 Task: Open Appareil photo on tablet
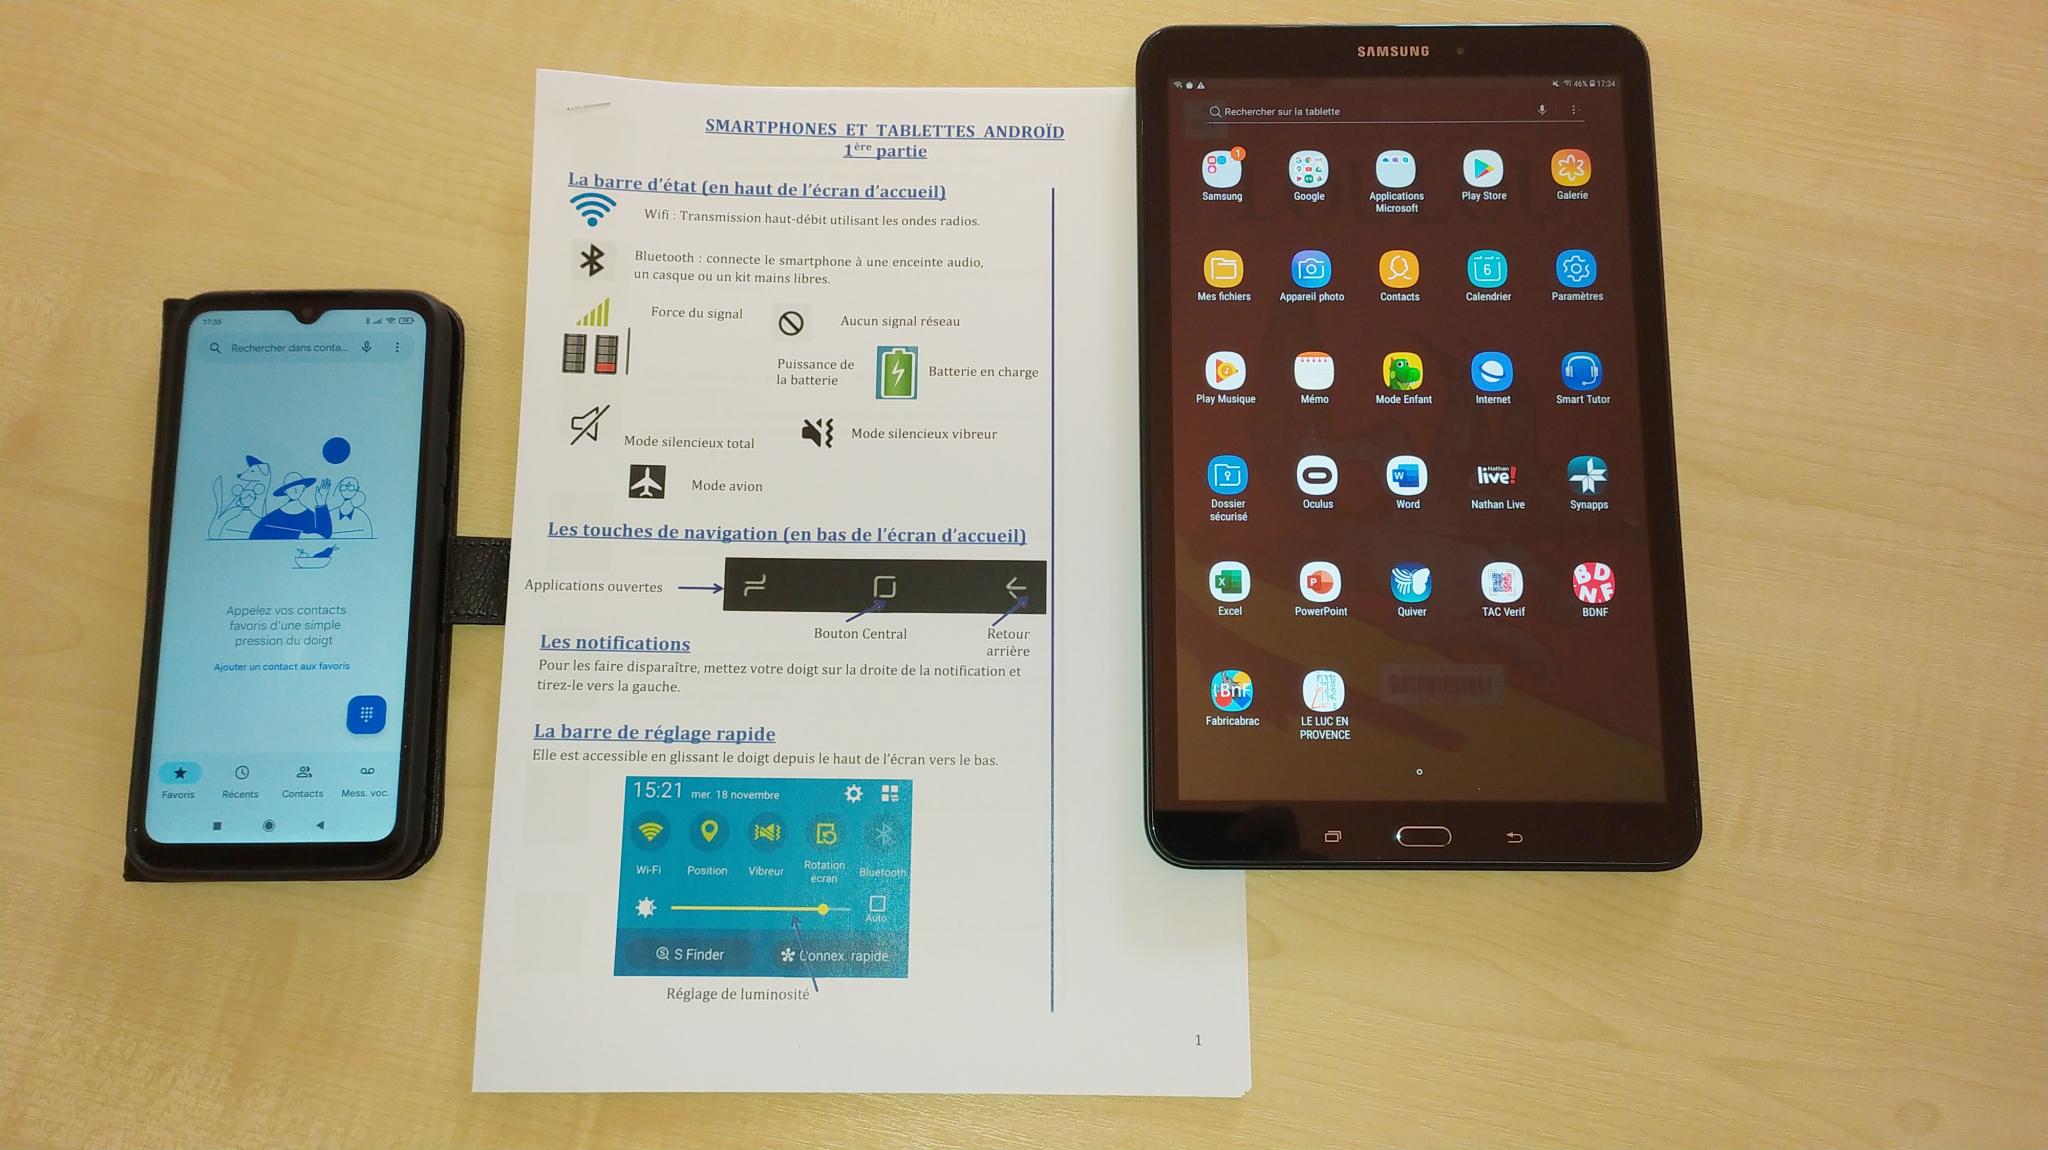coord(1310,270)
